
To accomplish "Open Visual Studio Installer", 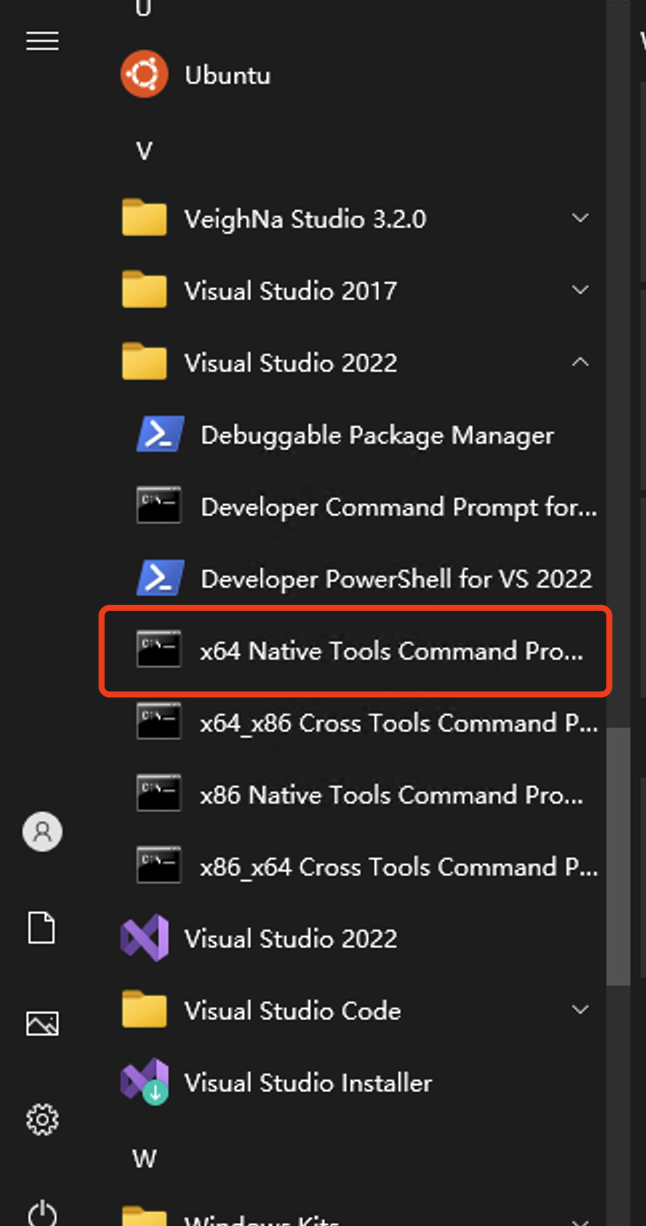I will pos(357,1083).
